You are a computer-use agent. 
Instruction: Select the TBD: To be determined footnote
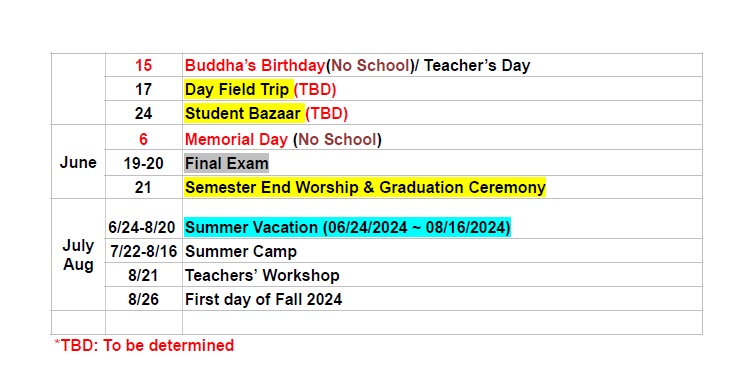pos(144,346)
